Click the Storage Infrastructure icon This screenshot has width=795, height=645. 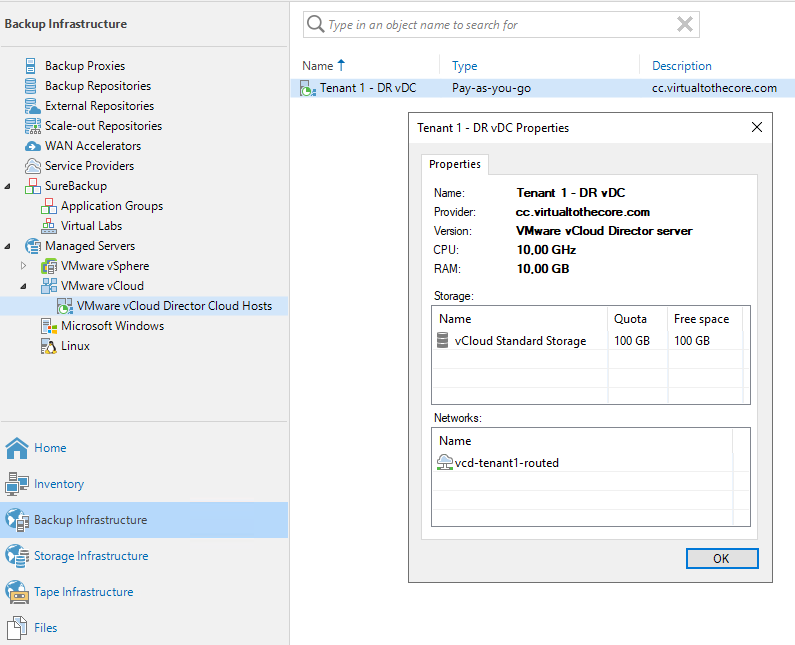tap(17, 556)
